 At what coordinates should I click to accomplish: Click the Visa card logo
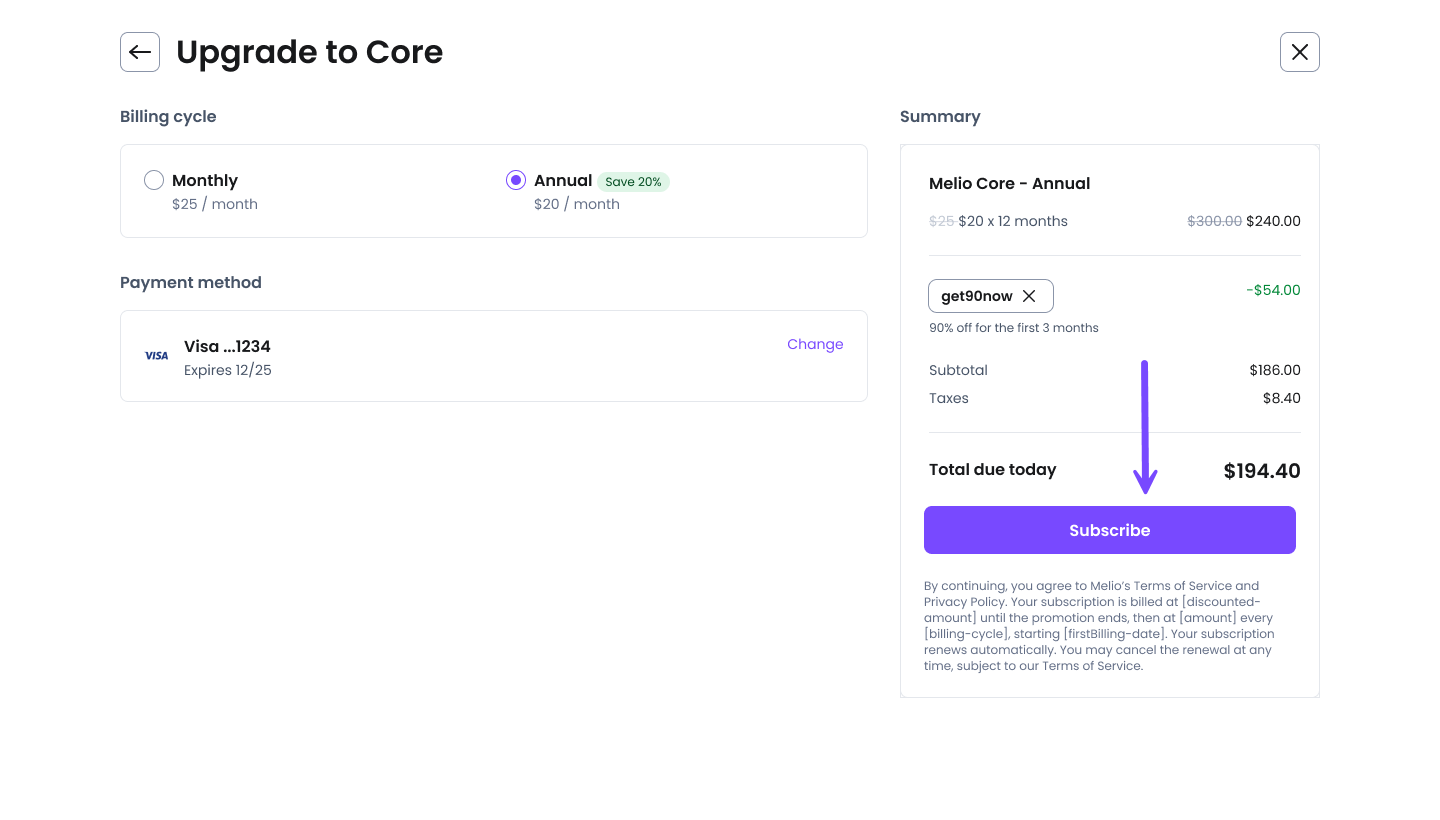click(x=157, y=356)
